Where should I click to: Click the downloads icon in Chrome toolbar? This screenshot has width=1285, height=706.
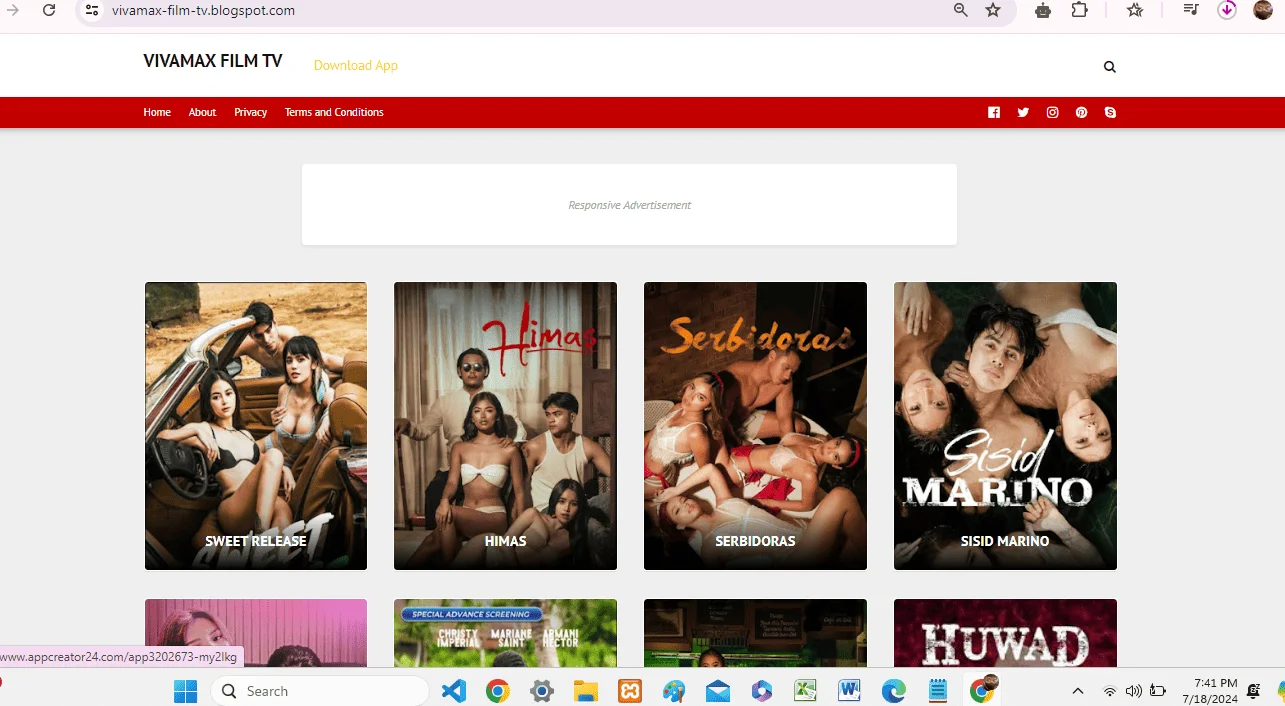1227,10
